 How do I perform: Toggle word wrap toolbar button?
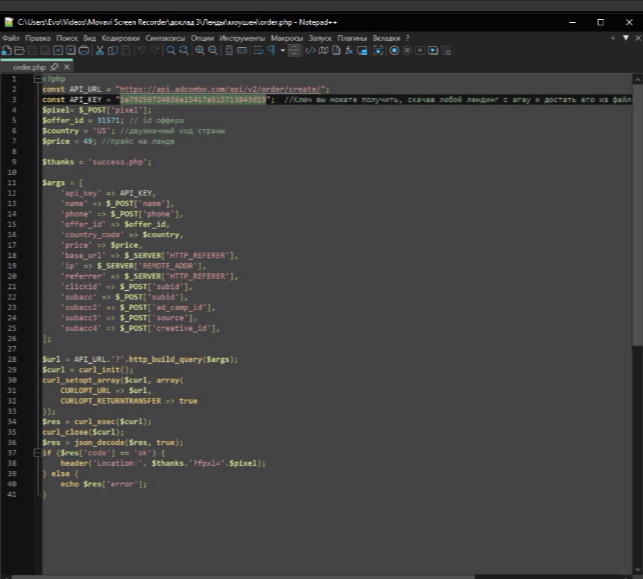258,50
